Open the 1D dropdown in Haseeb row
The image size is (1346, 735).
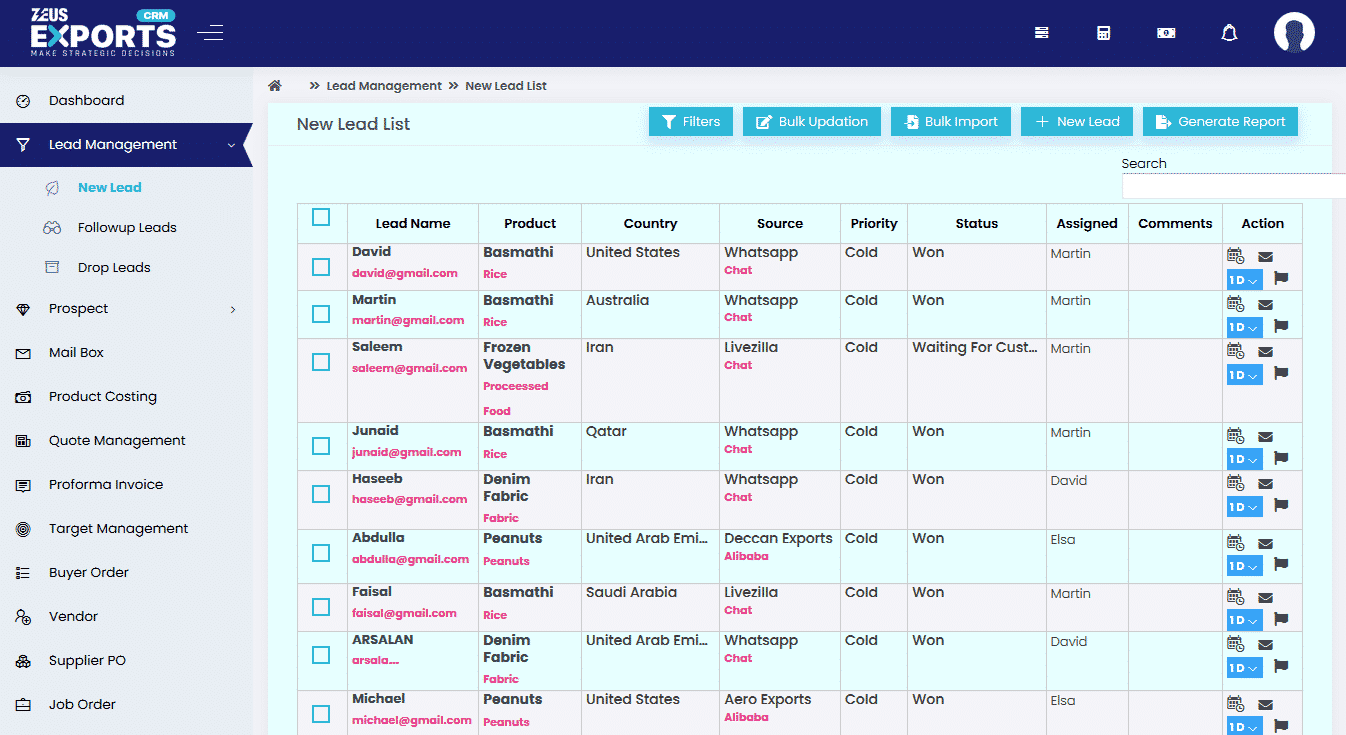pyautogui.click(x=1244, y=507)
